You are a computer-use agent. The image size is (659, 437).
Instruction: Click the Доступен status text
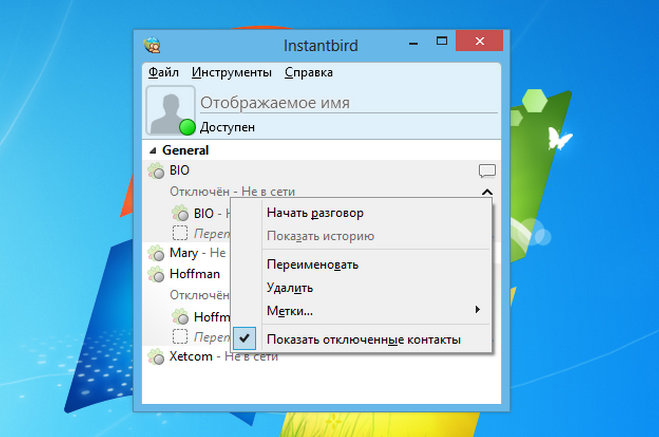point(227,127)
